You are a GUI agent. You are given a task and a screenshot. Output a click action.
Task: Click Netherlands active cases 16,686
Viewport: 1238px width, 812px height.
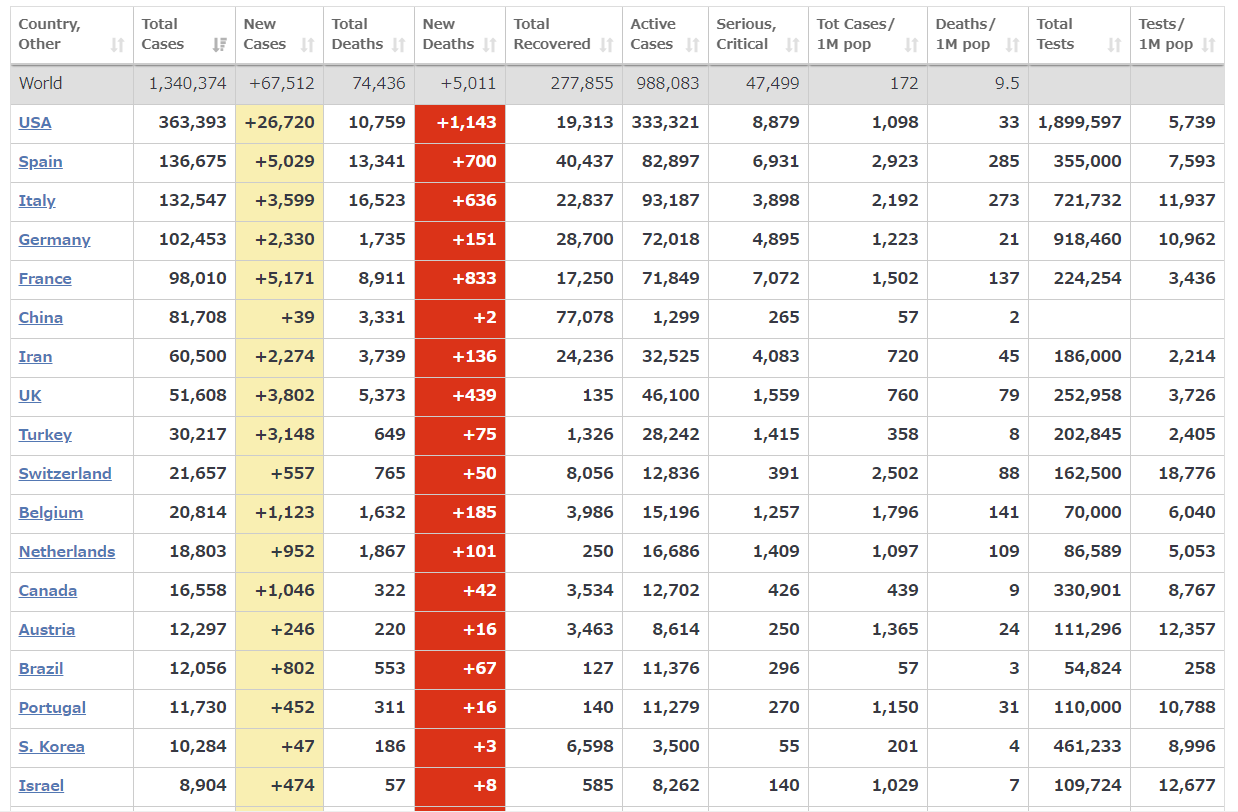[671, 552]
